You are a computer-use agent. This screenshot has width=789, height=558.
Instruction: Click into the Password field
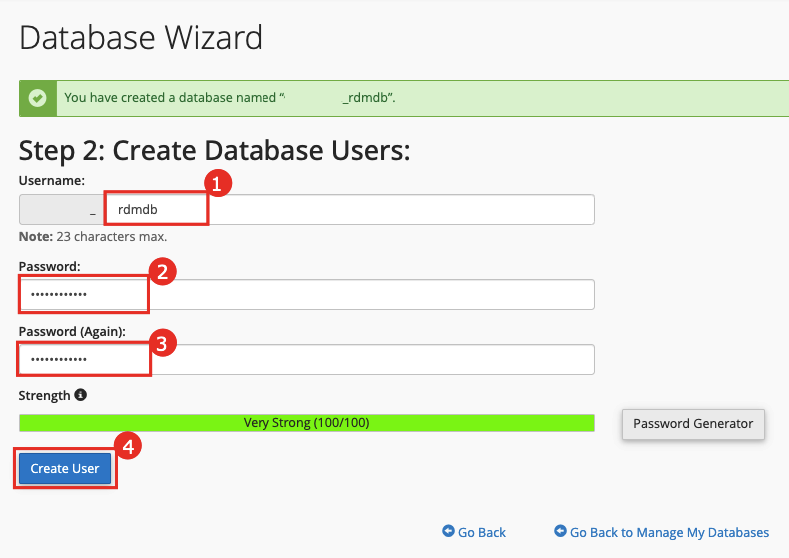click(x=350, y=295)
